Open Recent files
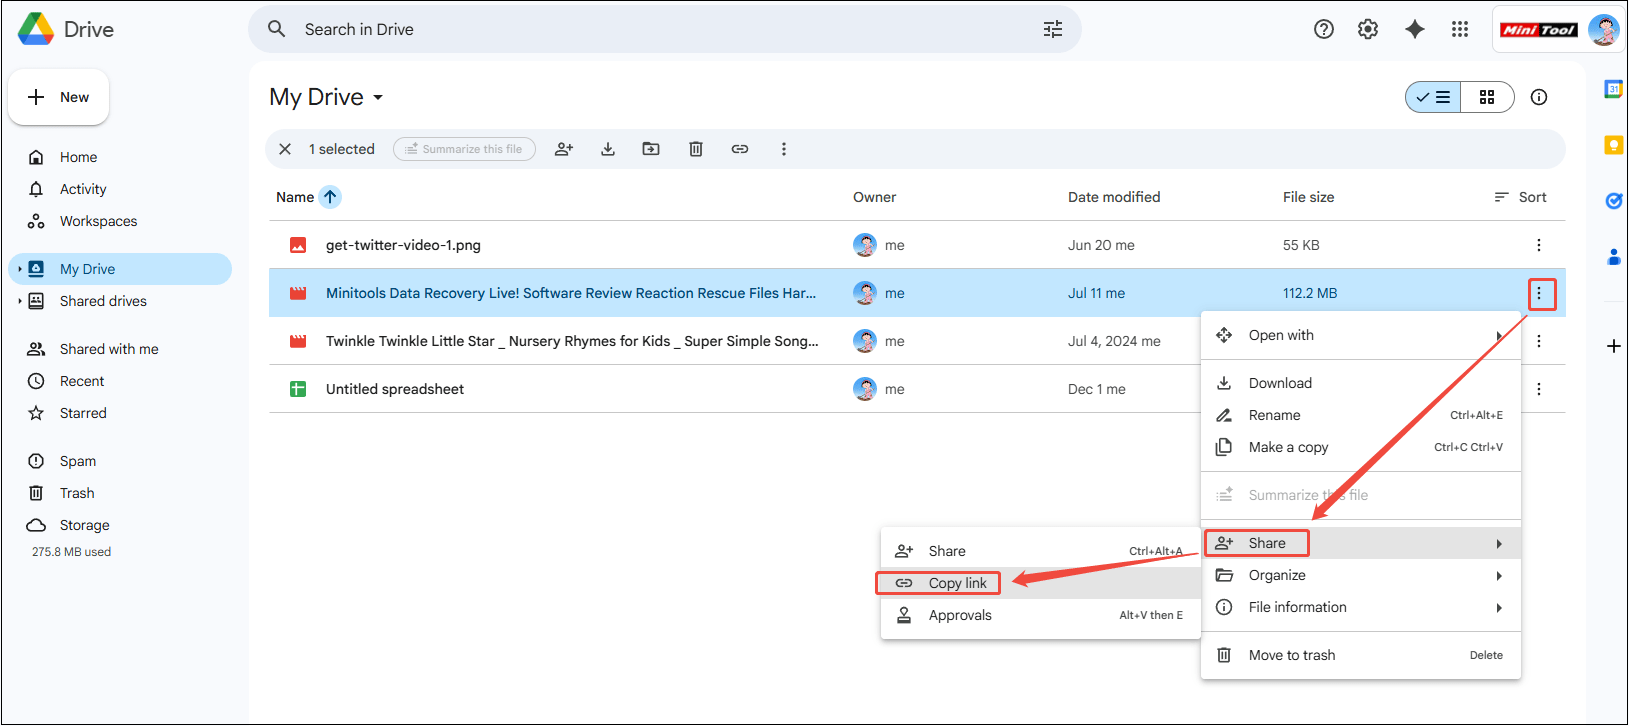Image resolution: width=1629 pixels, height=726 pixels. point(120,381)
